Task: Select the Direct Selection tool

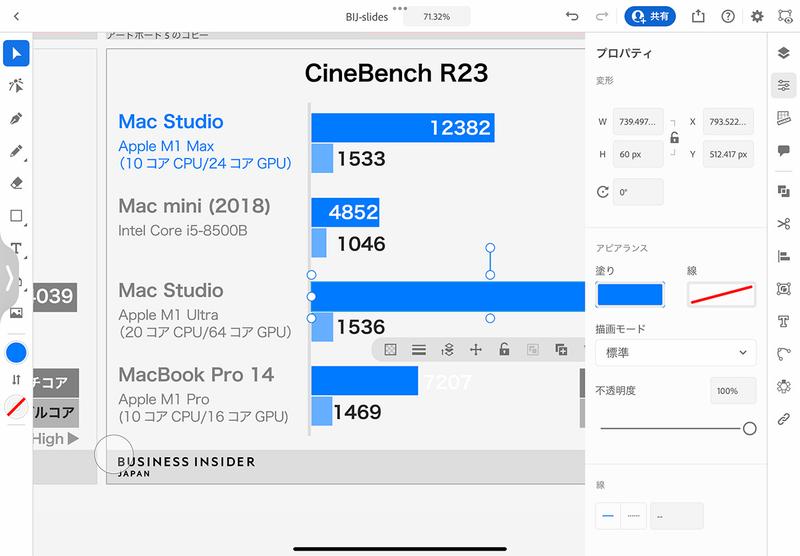Action: [16, 85]
